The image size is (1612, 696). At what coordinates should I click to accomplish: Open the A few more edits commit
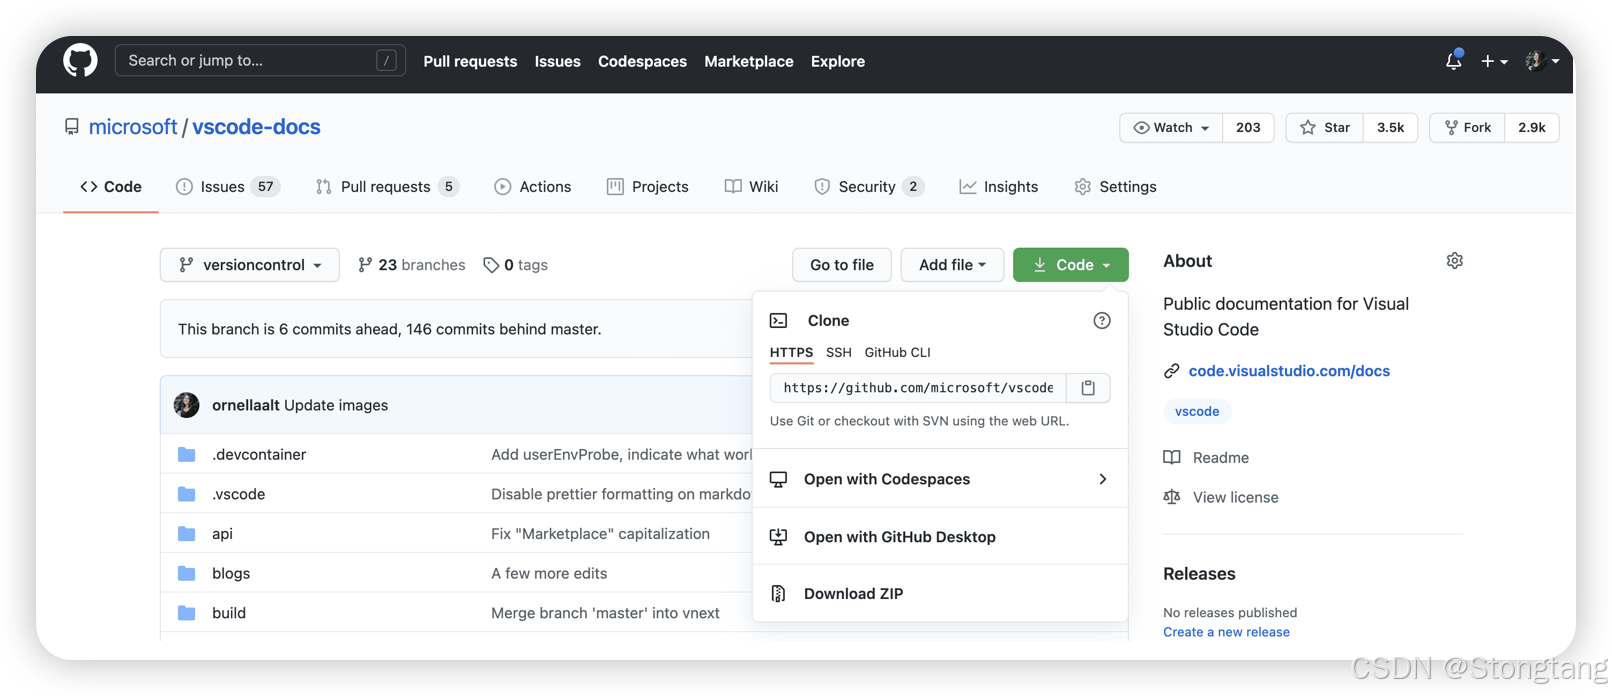coord(549,573)
